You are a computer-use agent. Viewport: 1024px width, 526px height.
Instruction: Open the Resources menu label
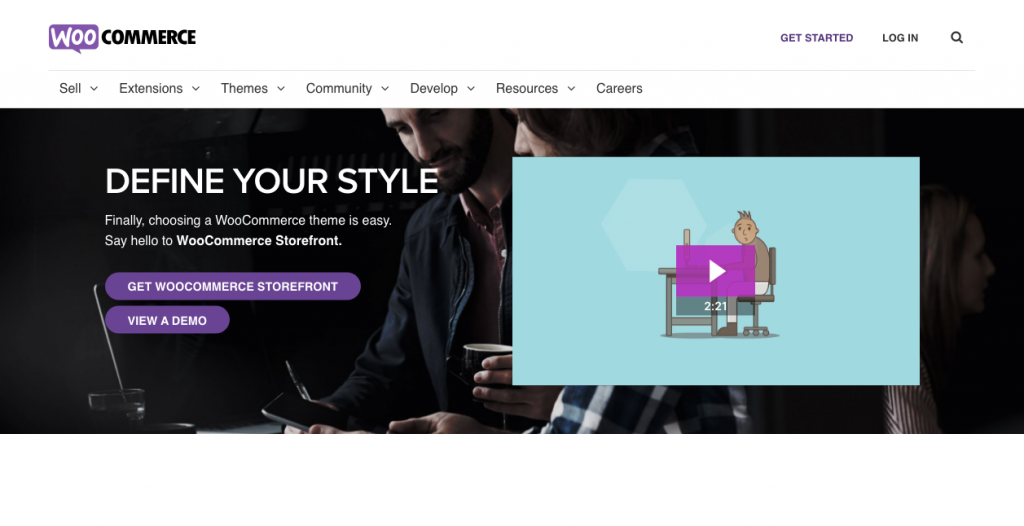click(527, 88)
